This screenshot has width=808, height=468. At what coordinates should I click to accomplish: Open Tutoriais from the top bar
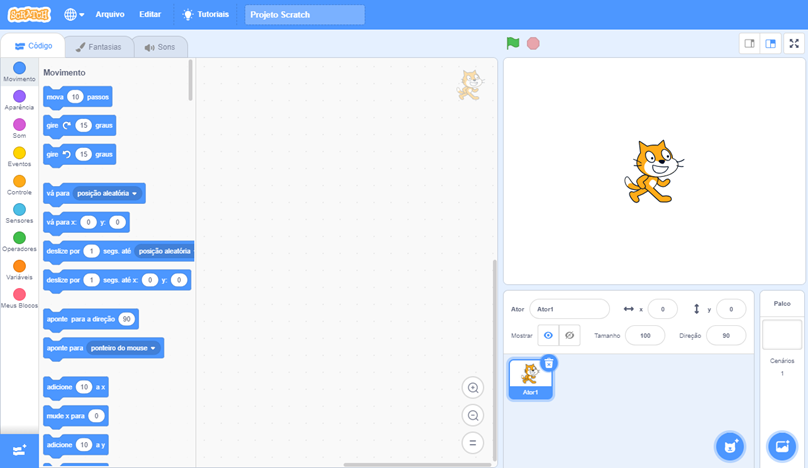[x=206, y=15]
